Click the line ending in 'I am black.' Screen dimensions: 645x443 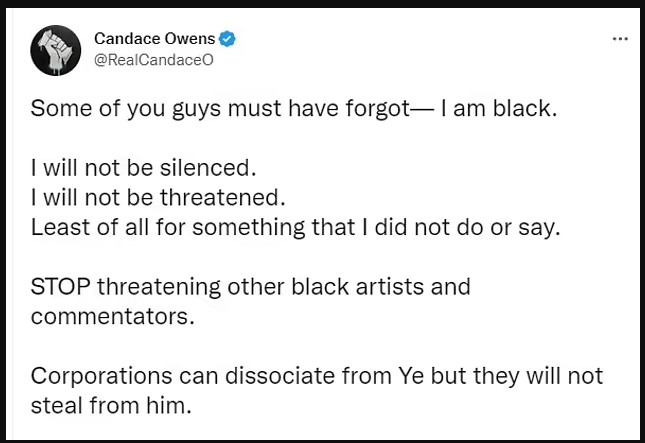click(x=294, y=109)
